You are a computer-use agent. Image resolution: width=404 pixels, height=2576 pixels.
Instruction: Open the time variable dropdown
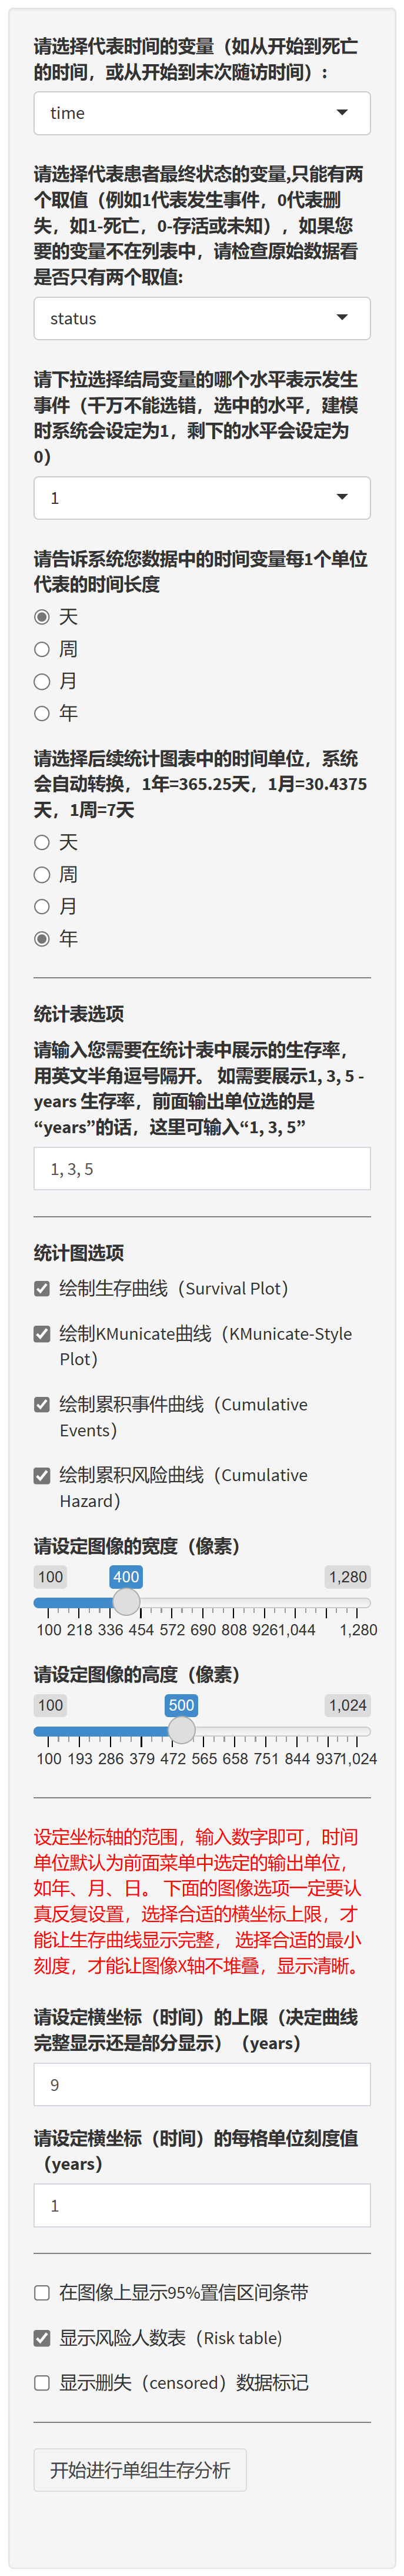202,113
